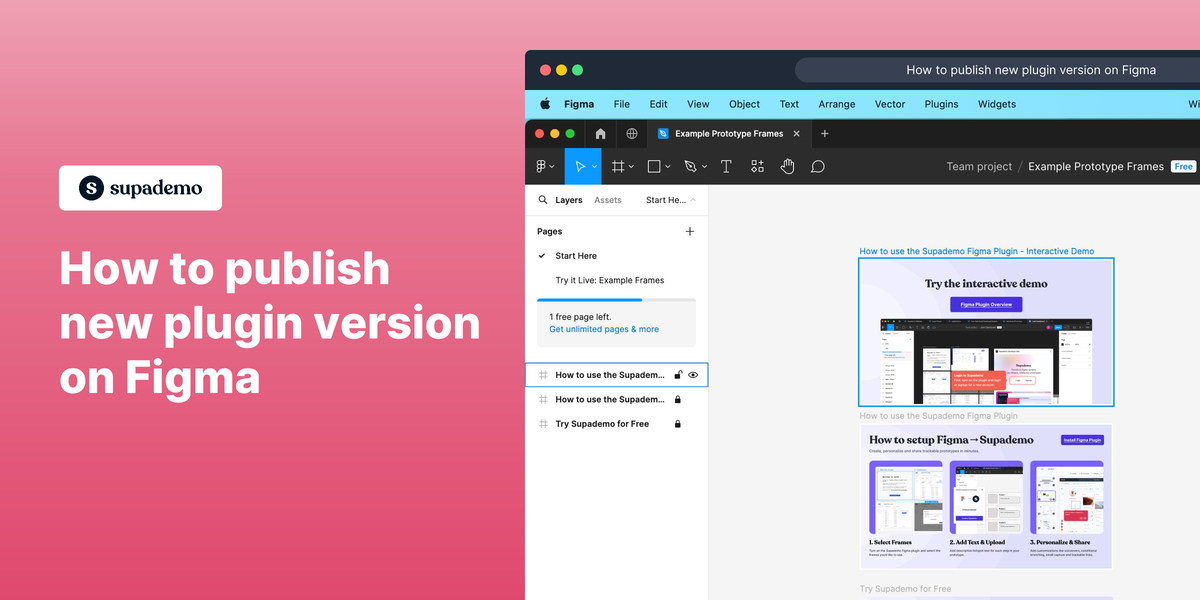The width and height of the screenshot is (1200, 600).
Task: Click the free pages usage progress bar
Action: tap(616, 299)
